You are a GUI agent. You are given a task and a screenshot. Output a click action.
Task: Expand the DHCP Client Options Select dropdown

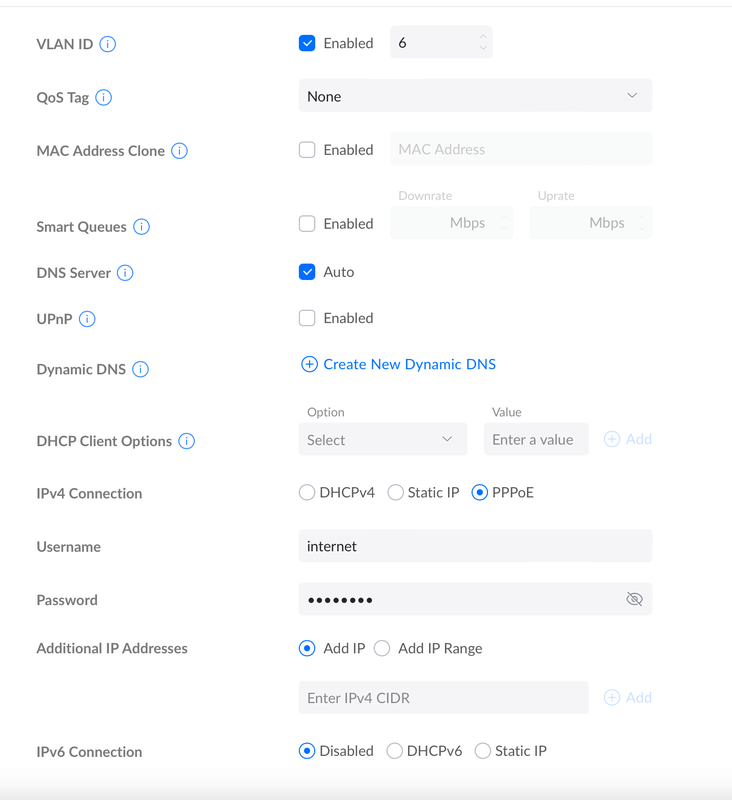point(382,440)
